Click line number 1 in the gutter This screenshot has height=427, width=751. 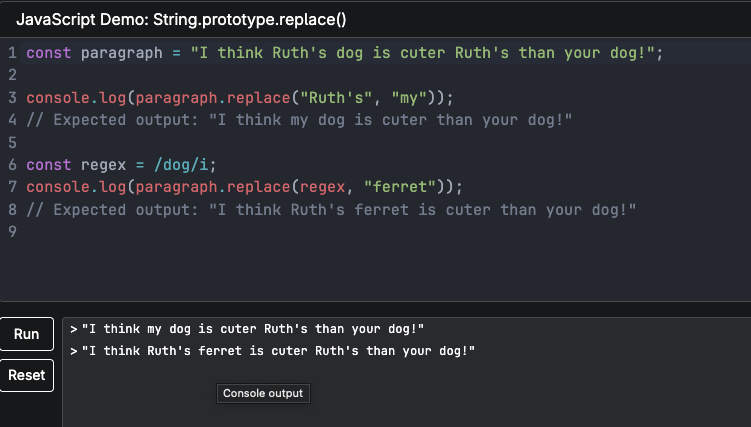11,52
